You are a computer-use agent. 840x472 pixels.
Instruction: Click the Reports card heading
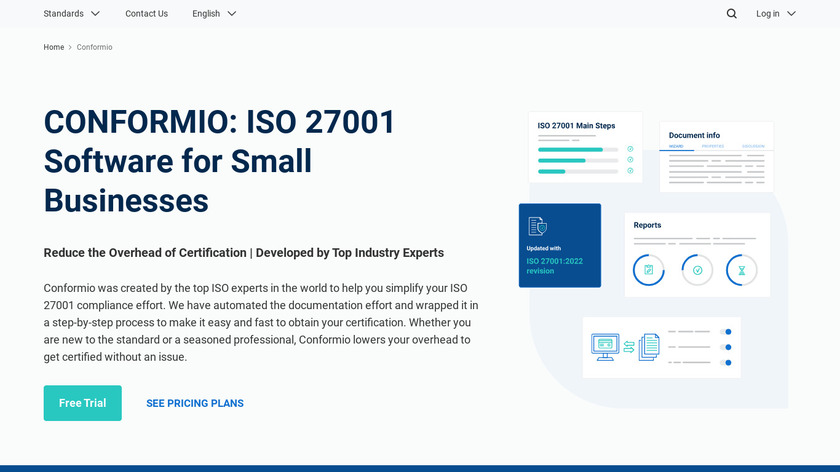point(647,225)
